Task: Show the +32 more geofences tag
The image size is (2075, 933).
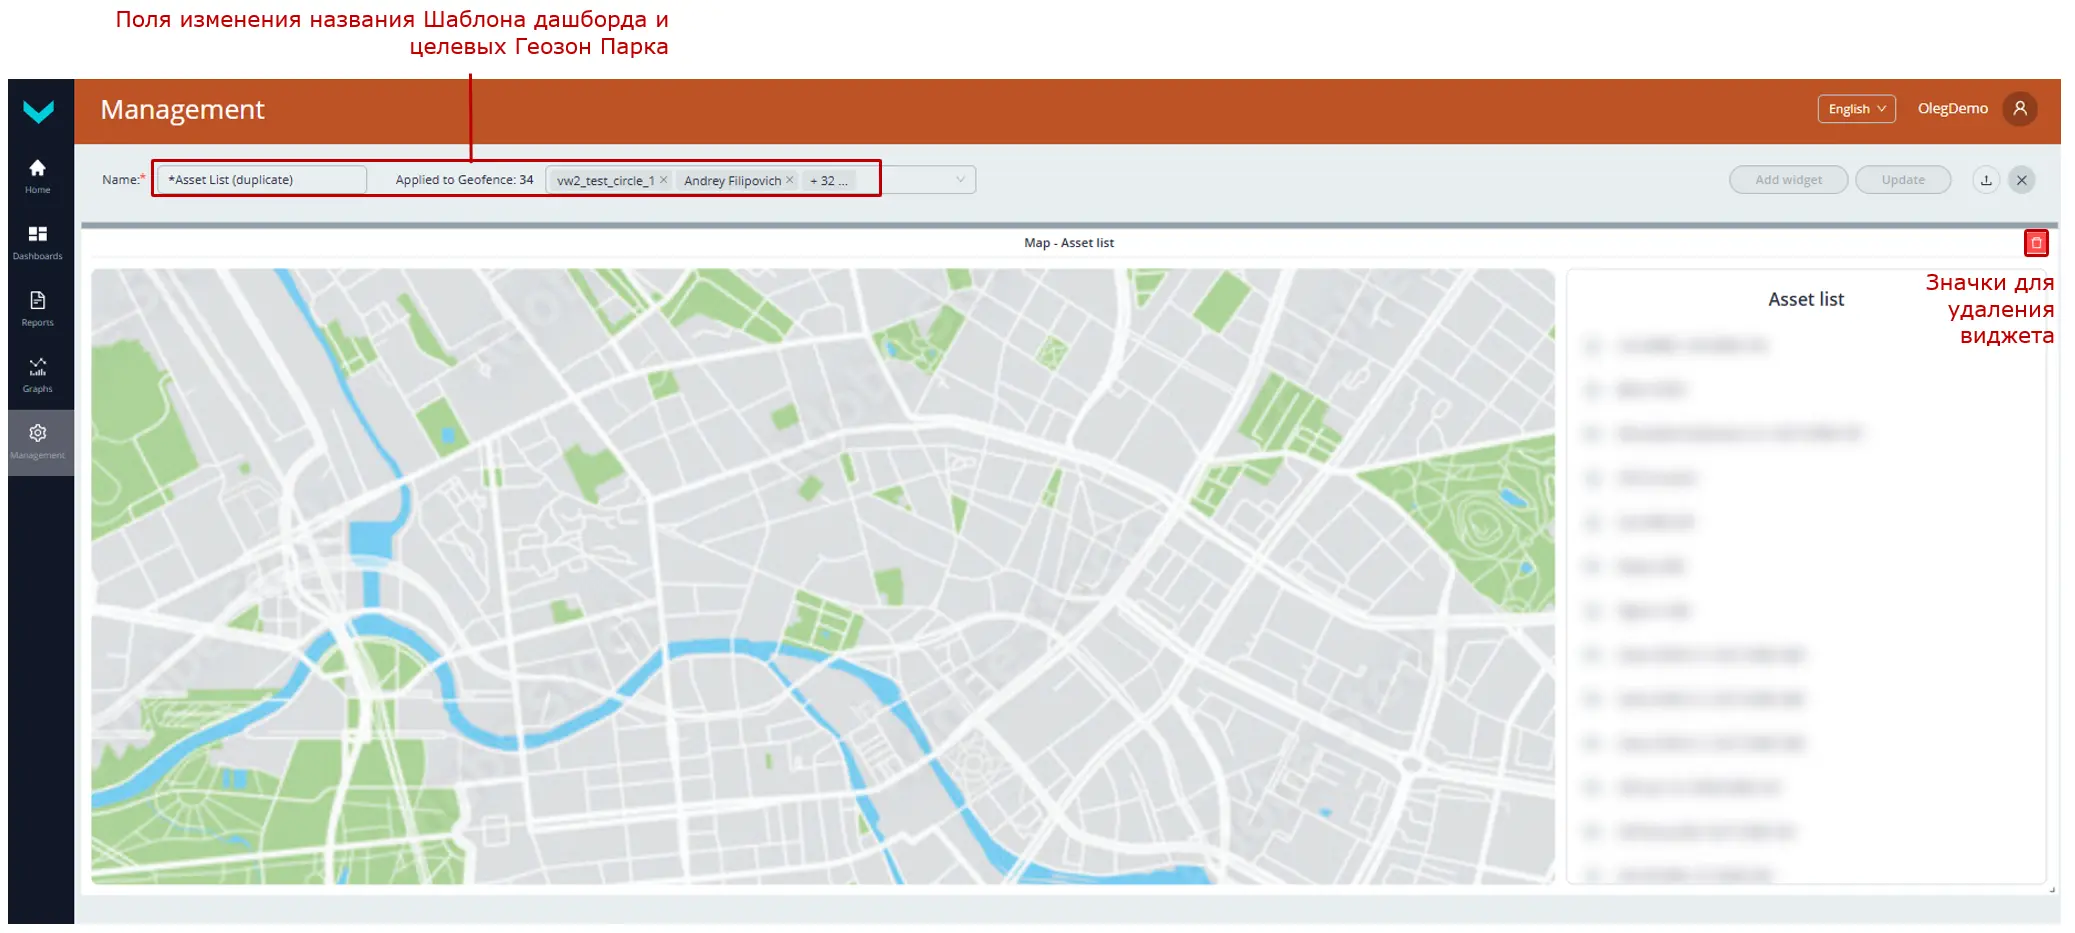Action: coord(828,181)
